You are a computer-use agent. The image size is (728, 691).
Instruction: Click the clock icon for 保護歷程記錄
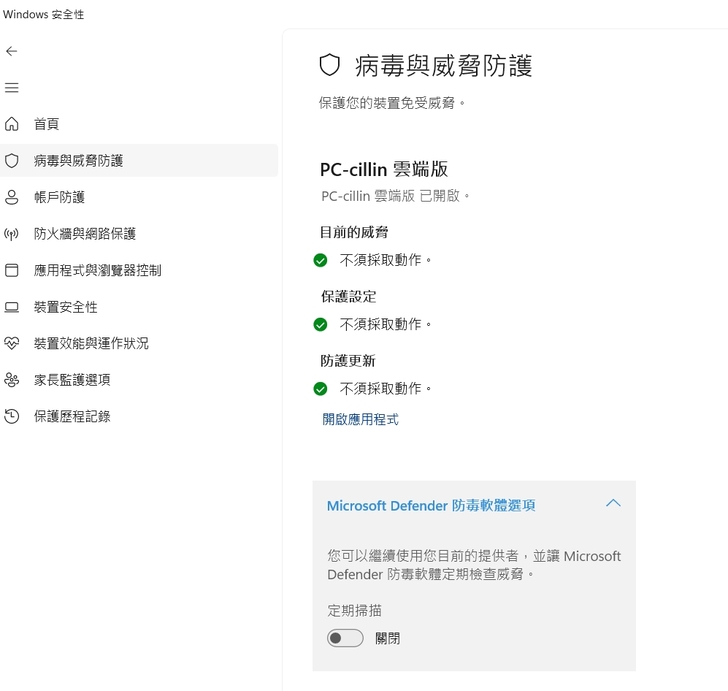pos(12,416)
